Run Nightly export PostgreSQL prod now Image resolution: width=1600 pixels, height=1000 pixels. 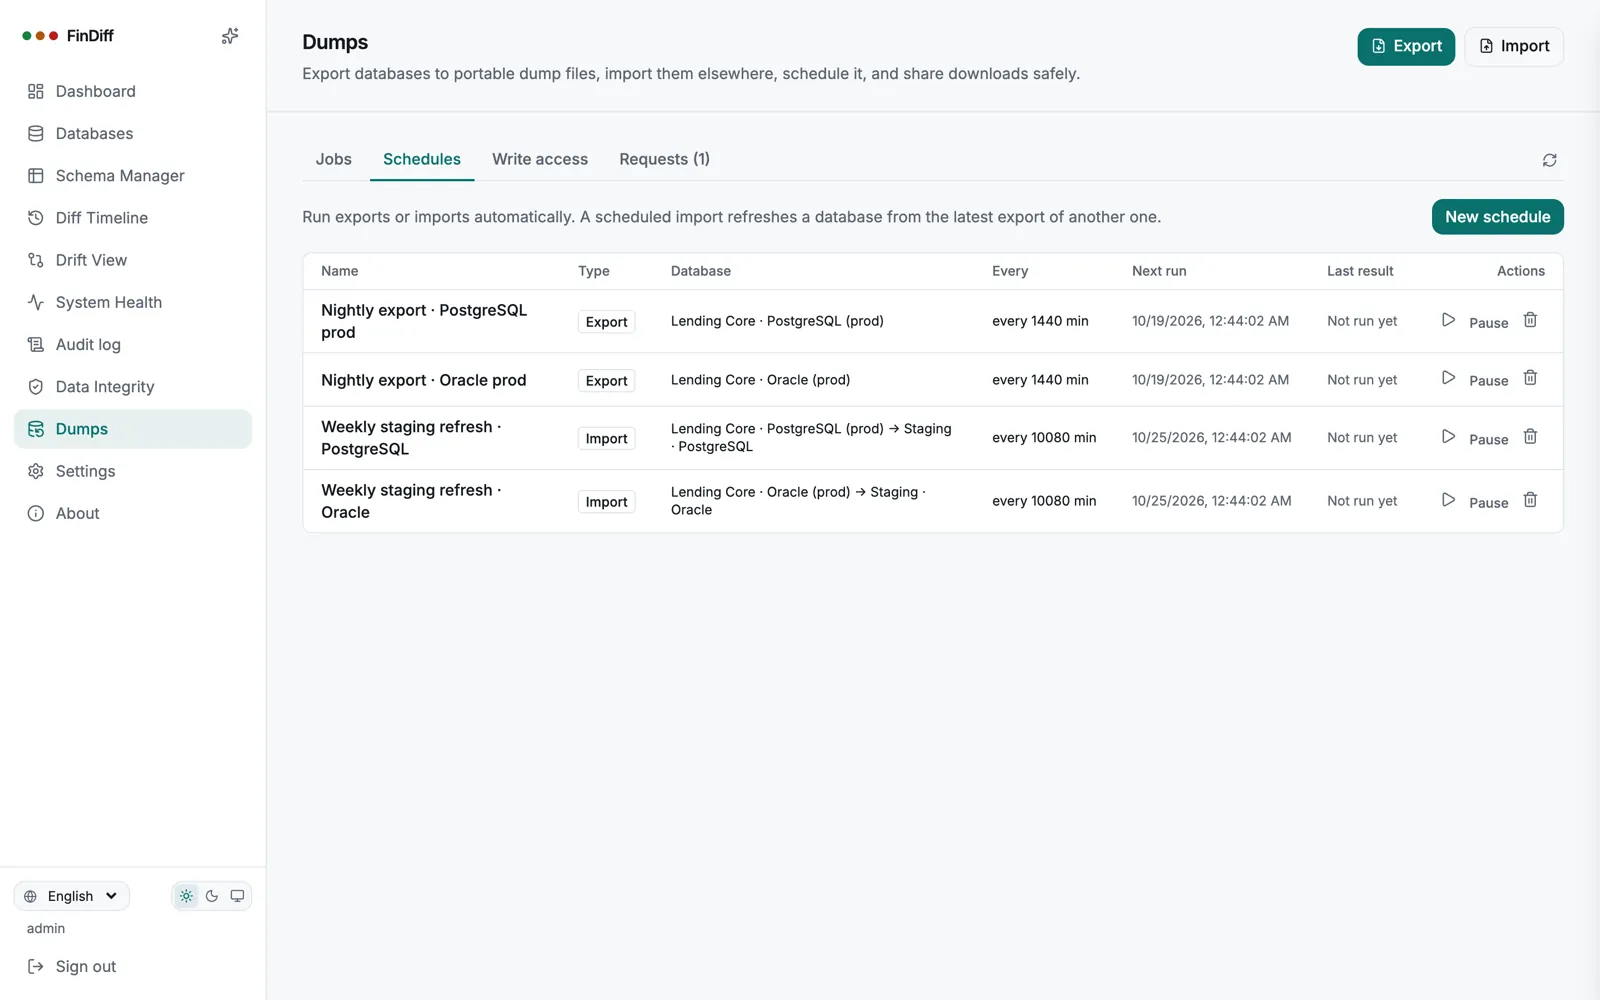[x=1448, y=320]
